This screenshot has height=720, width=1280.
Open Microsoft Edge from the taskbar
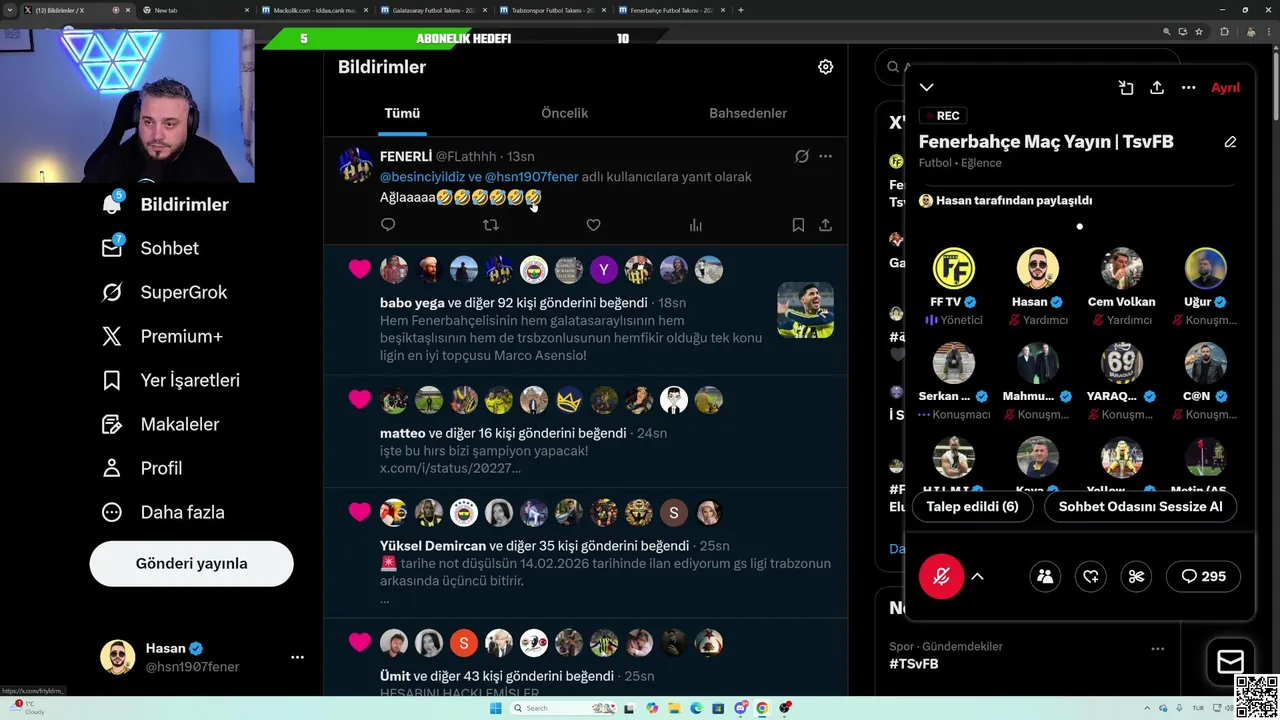[696, 708]
